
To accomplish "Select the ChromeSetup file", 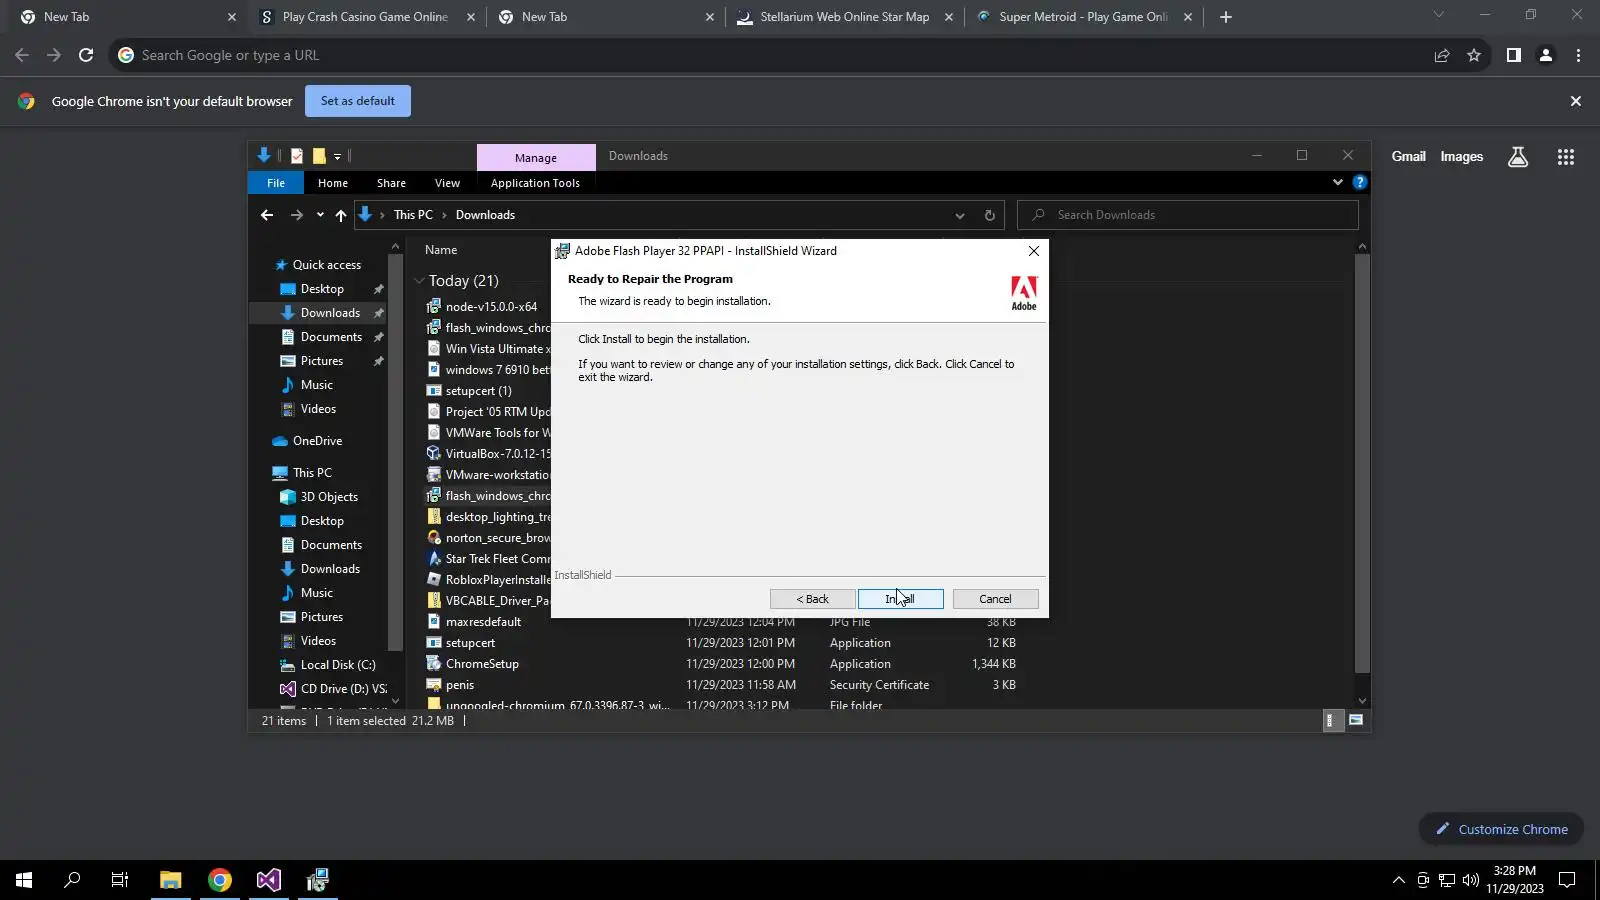I will (482, 664).
